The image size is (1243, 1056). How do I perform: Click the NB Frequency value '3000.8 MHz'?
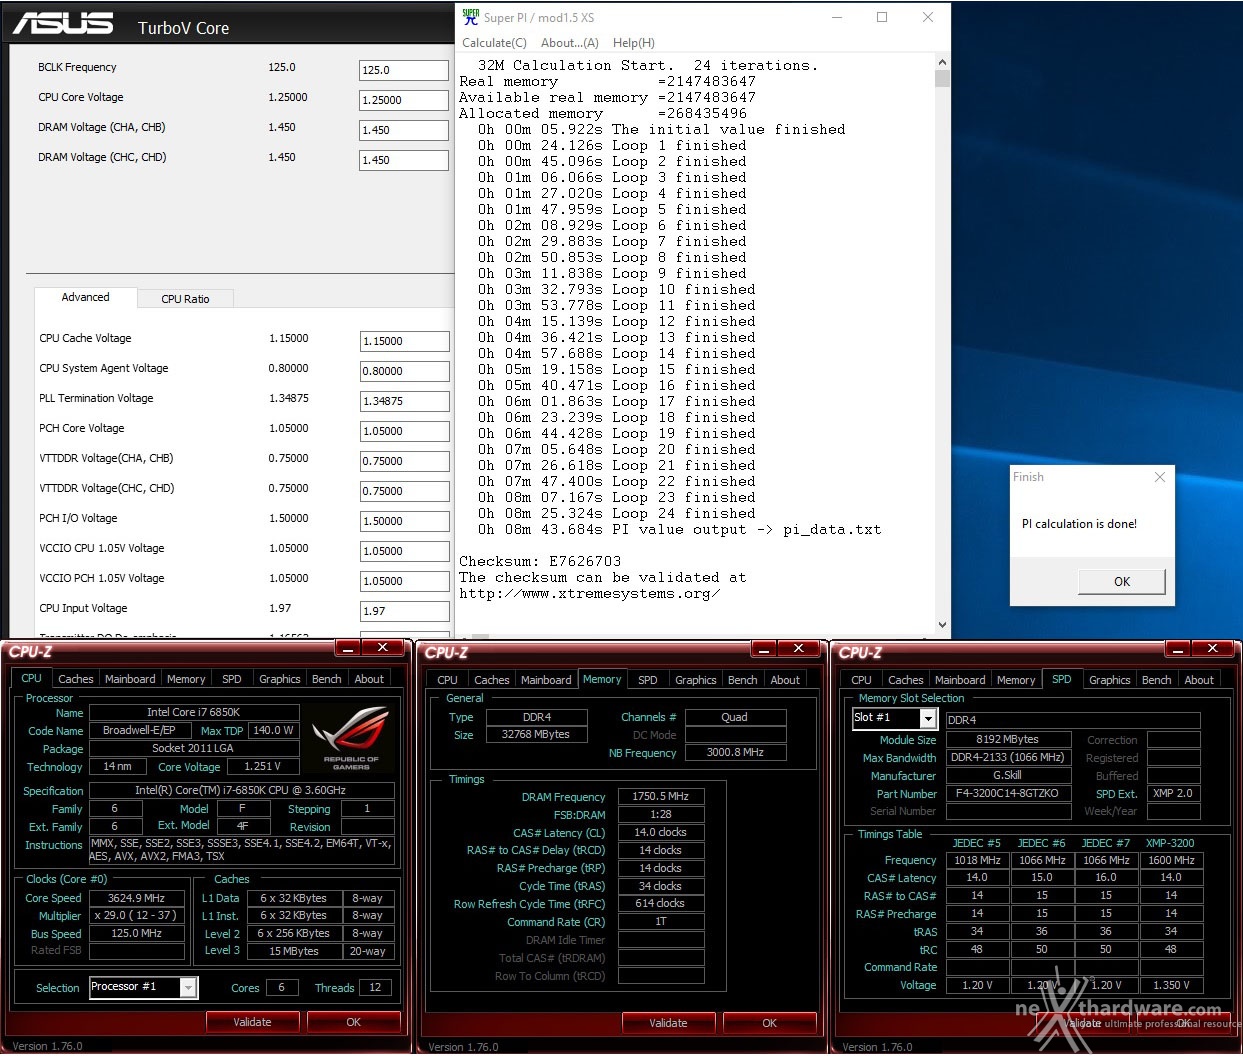point(735,753)
